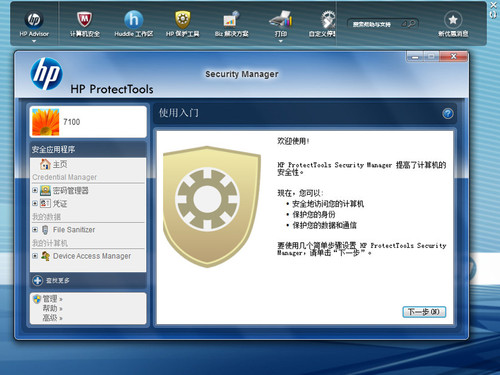Open the star offers icon in dock
This screenshot has height=375, width=500.
(x=453, y=20)
